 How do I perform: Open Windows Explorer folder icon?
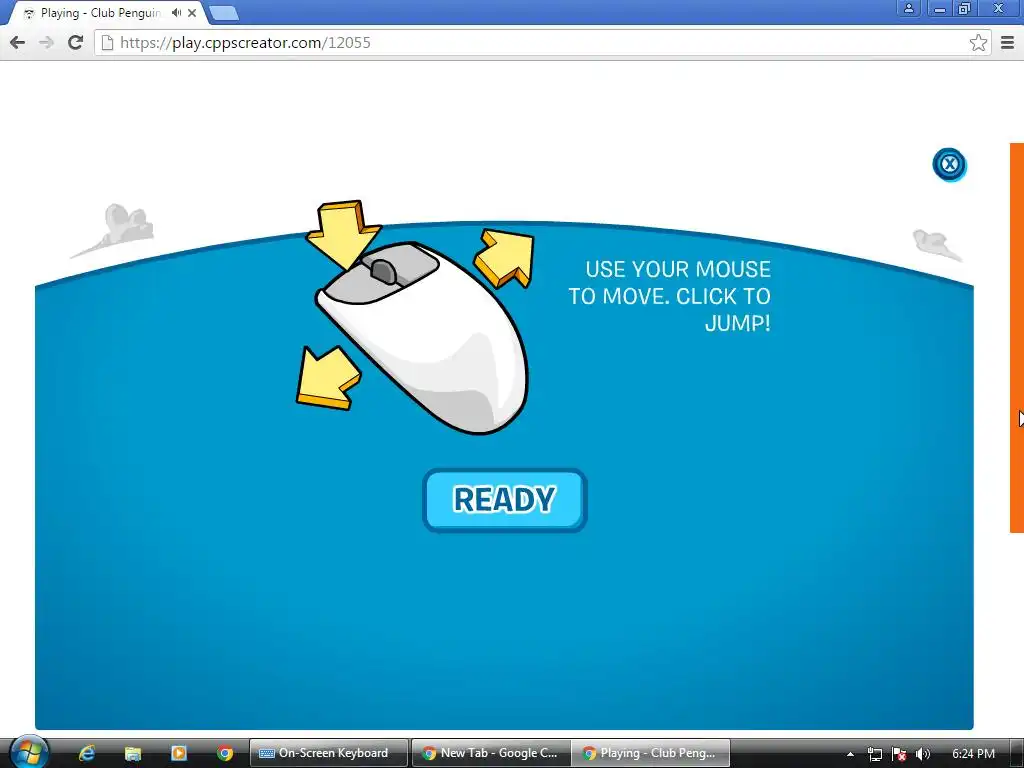point(133,753)
